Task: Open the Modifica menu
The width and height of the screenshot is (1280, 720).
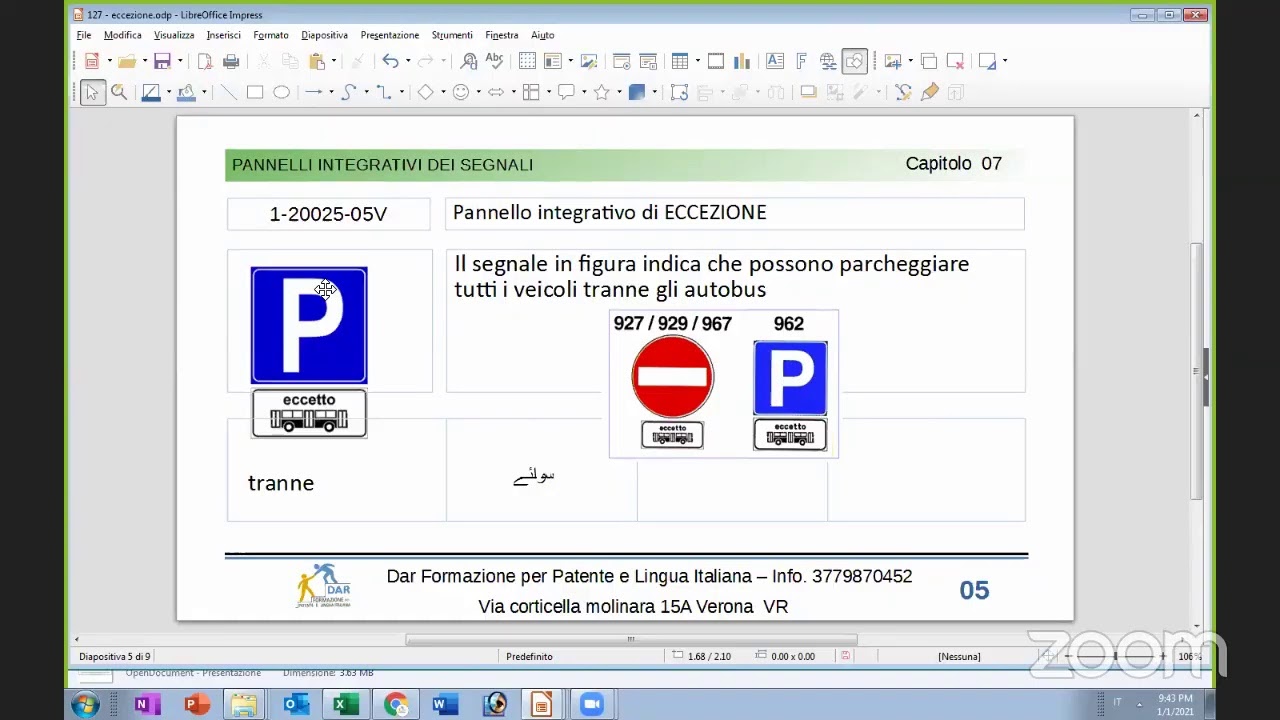Action: tap(123, 35)
